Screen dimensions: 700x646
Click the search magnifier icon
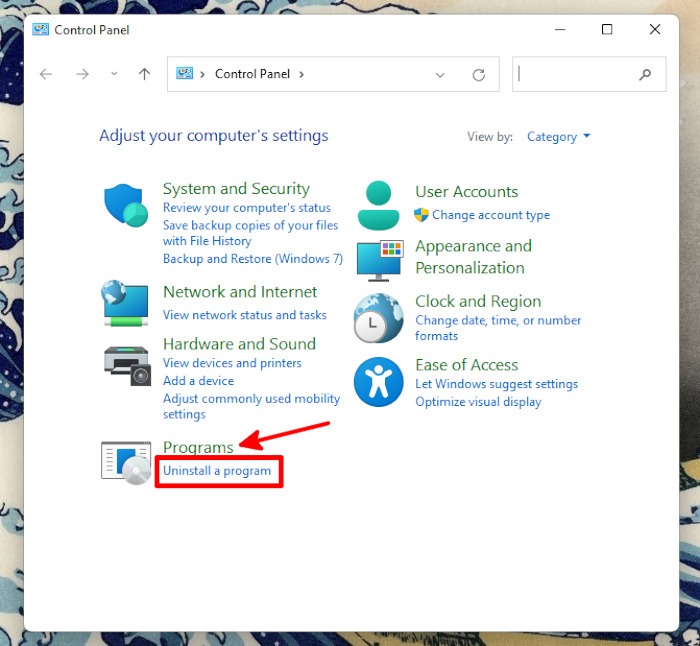[645, 75]
